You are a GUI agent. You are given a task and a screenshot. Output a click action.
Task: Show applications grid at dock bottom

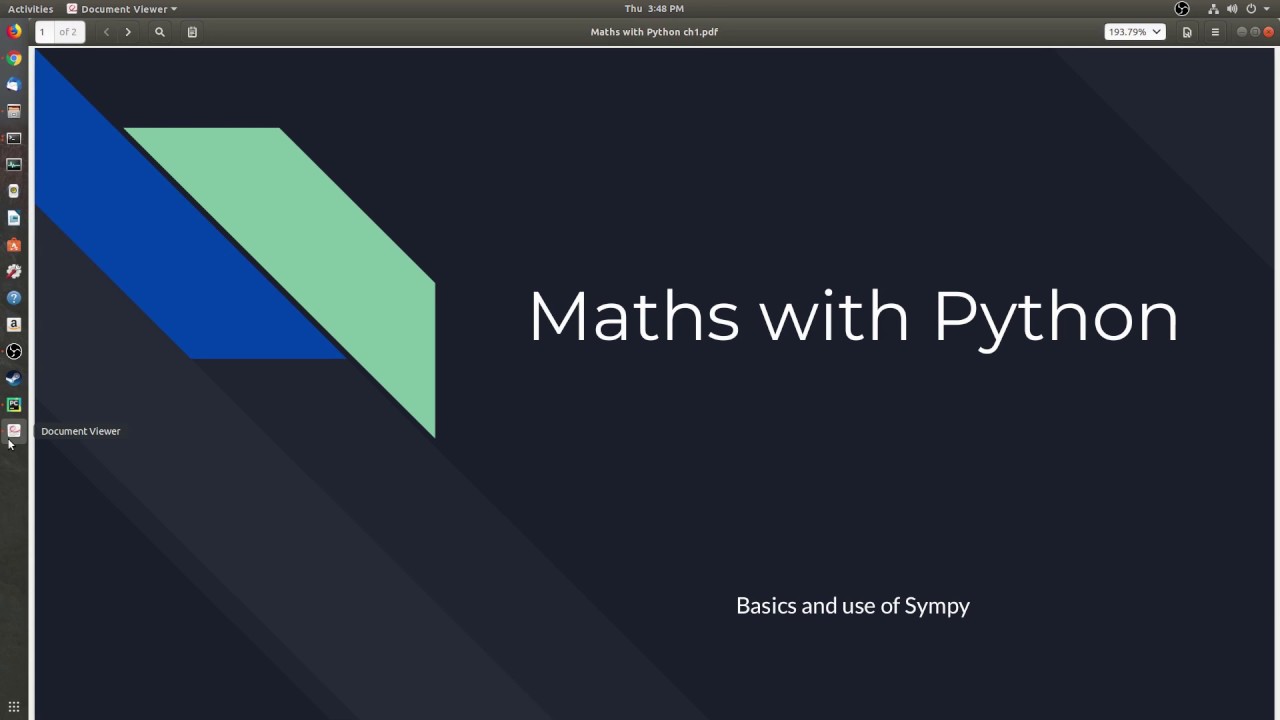point(14,707)
